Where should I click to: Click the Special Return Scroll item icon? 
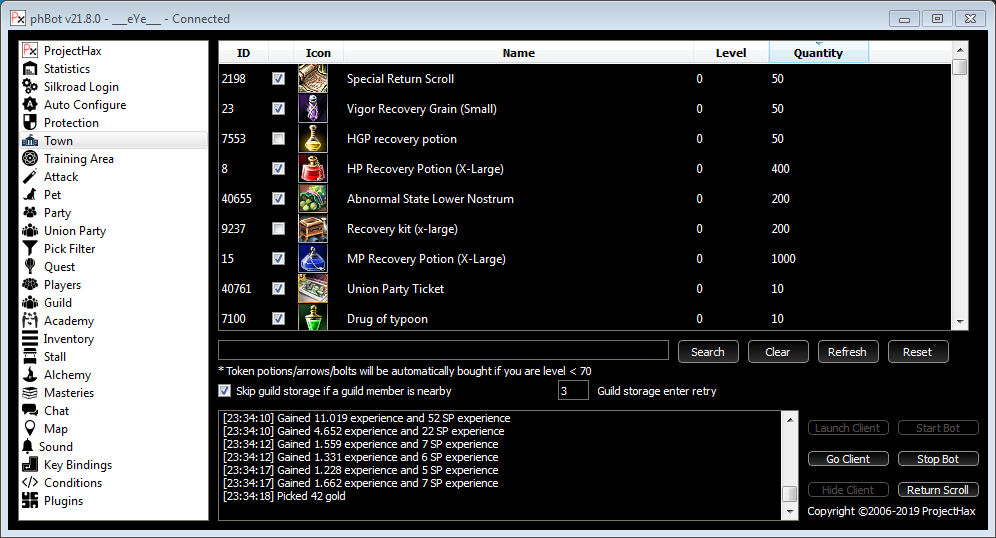pos(313,79)
